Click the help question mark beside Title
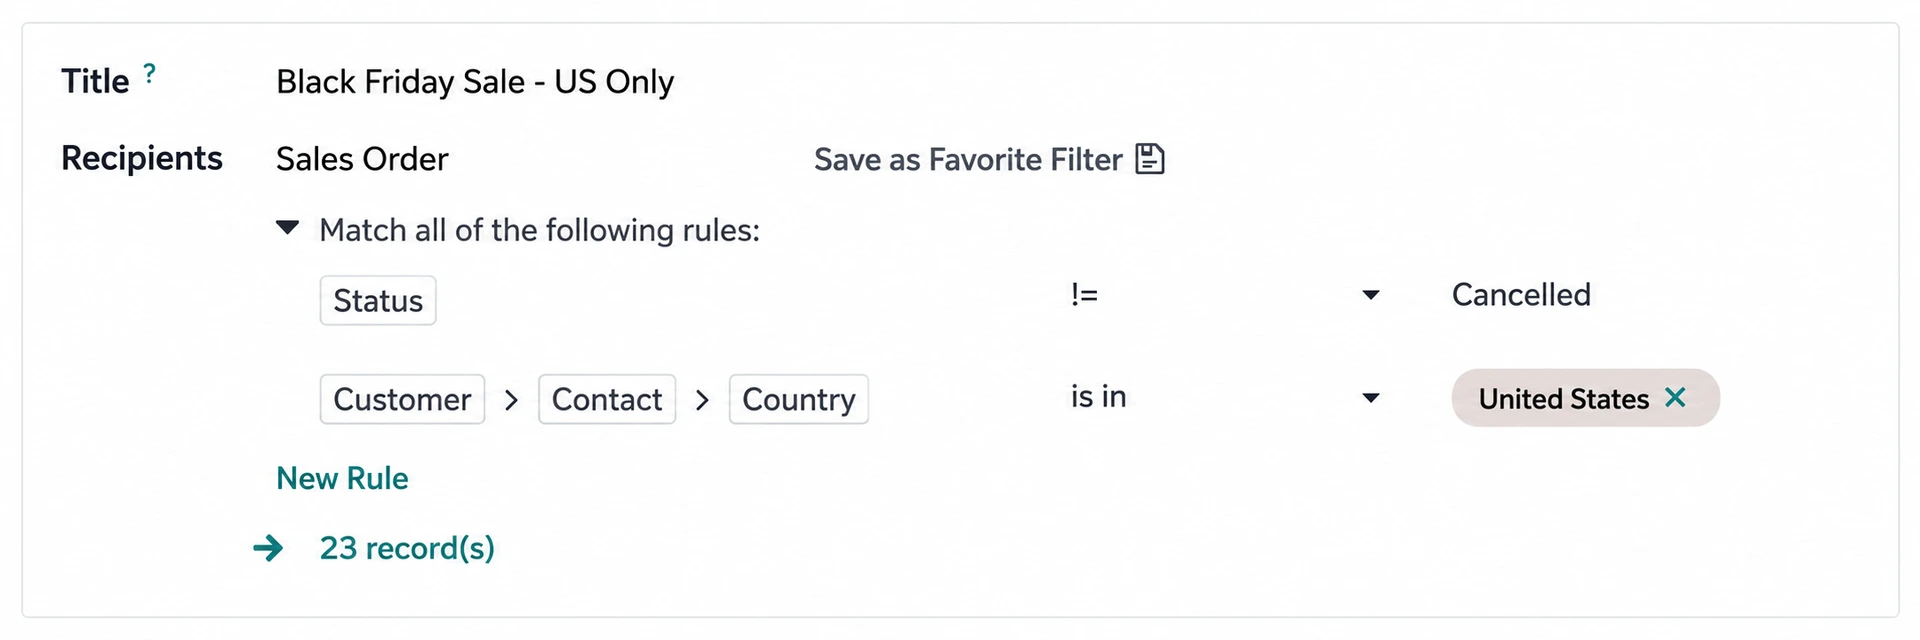The width and height of the screenshot is (1920, 640). click(149, 73)
